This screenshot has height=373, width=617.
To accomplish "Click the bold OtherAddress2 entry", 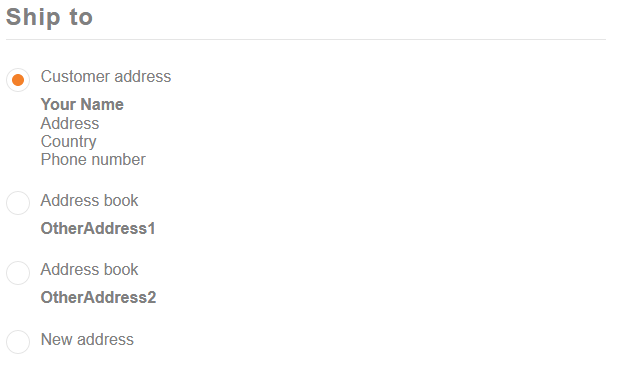I will click(x=98, y=297).
